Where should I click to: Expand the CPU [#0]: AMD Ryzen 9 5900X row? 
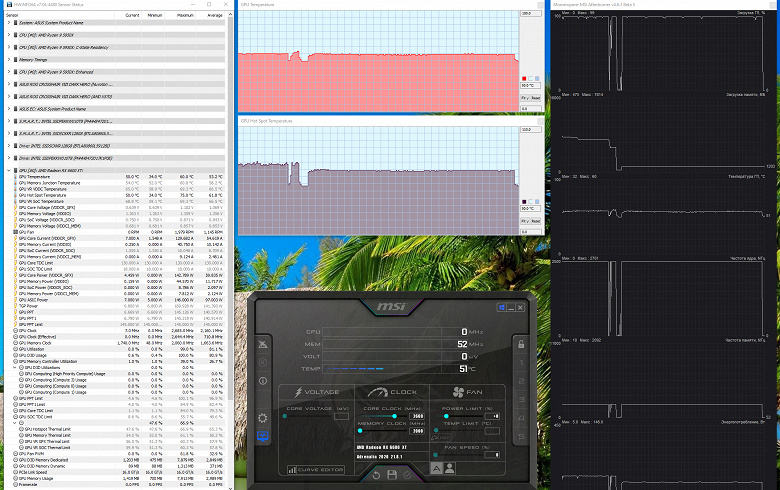pyautogui.click(x=8, y=35)
